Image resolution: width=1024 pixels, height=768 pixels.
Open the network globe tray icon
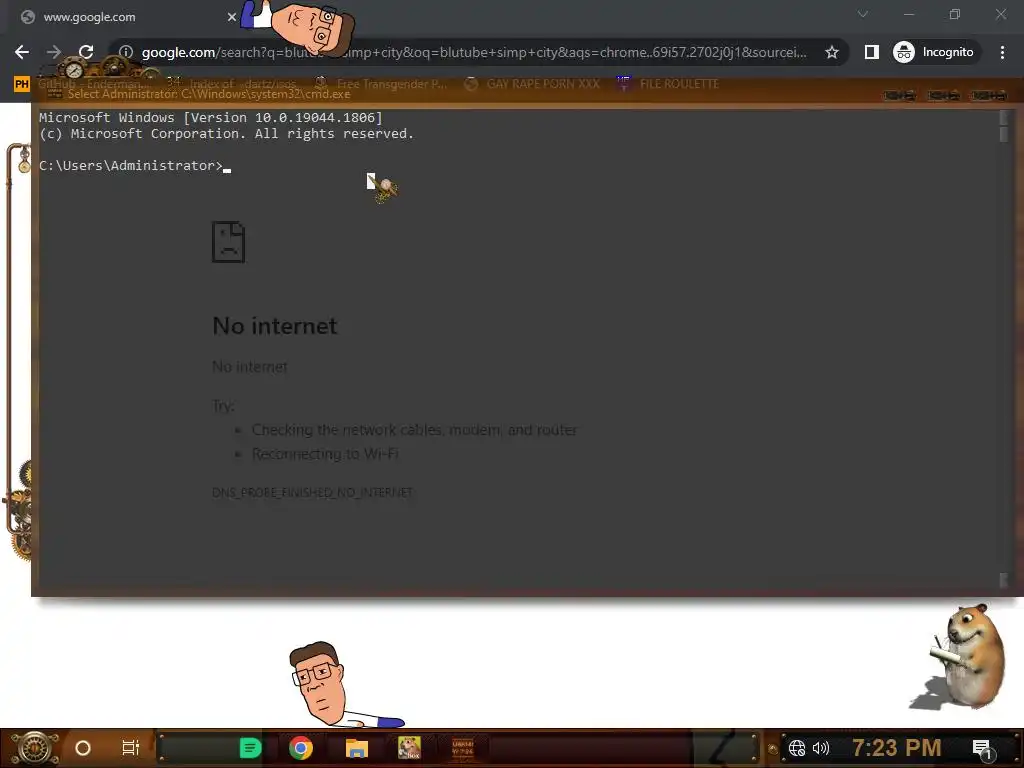point(797,748)
